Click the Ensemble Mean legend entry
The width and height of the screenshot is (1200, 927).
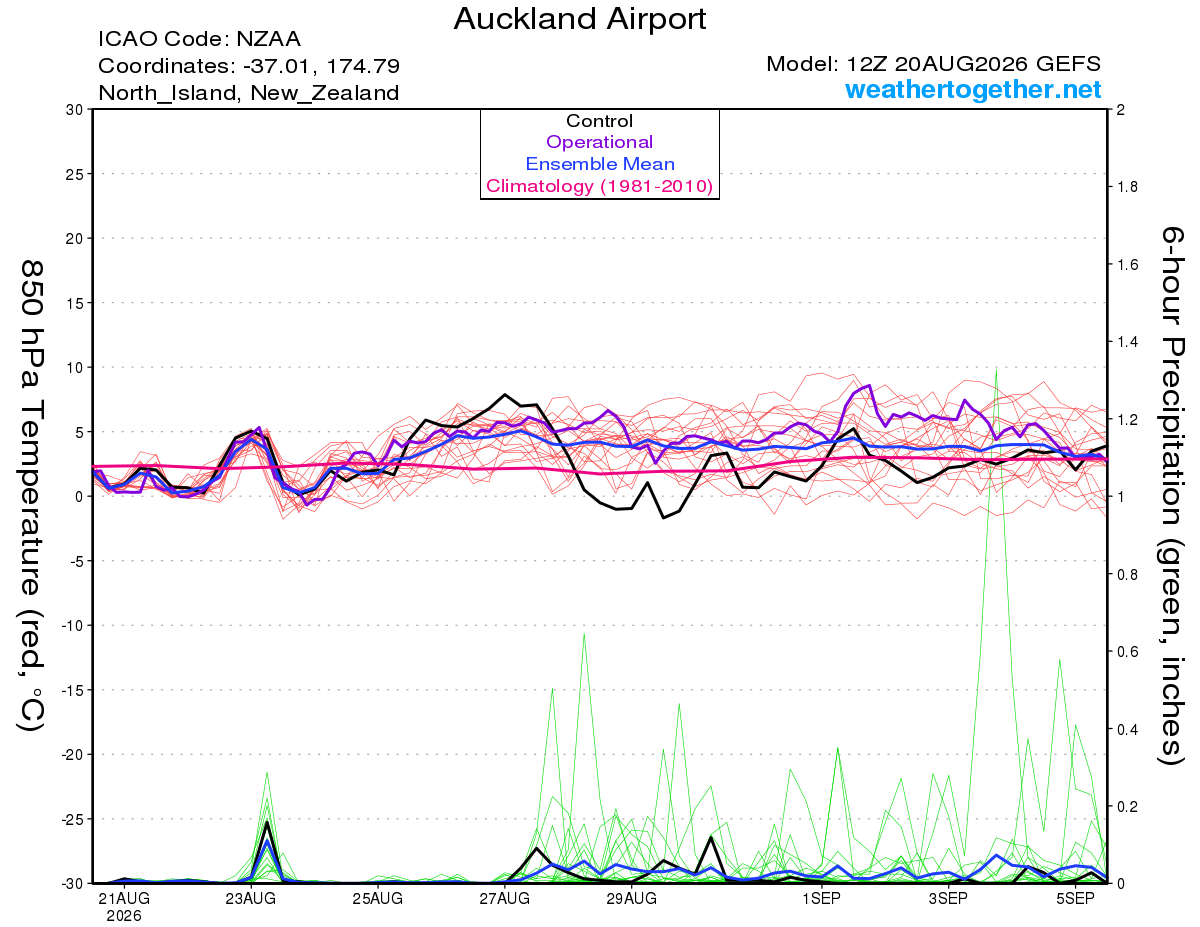599,164
